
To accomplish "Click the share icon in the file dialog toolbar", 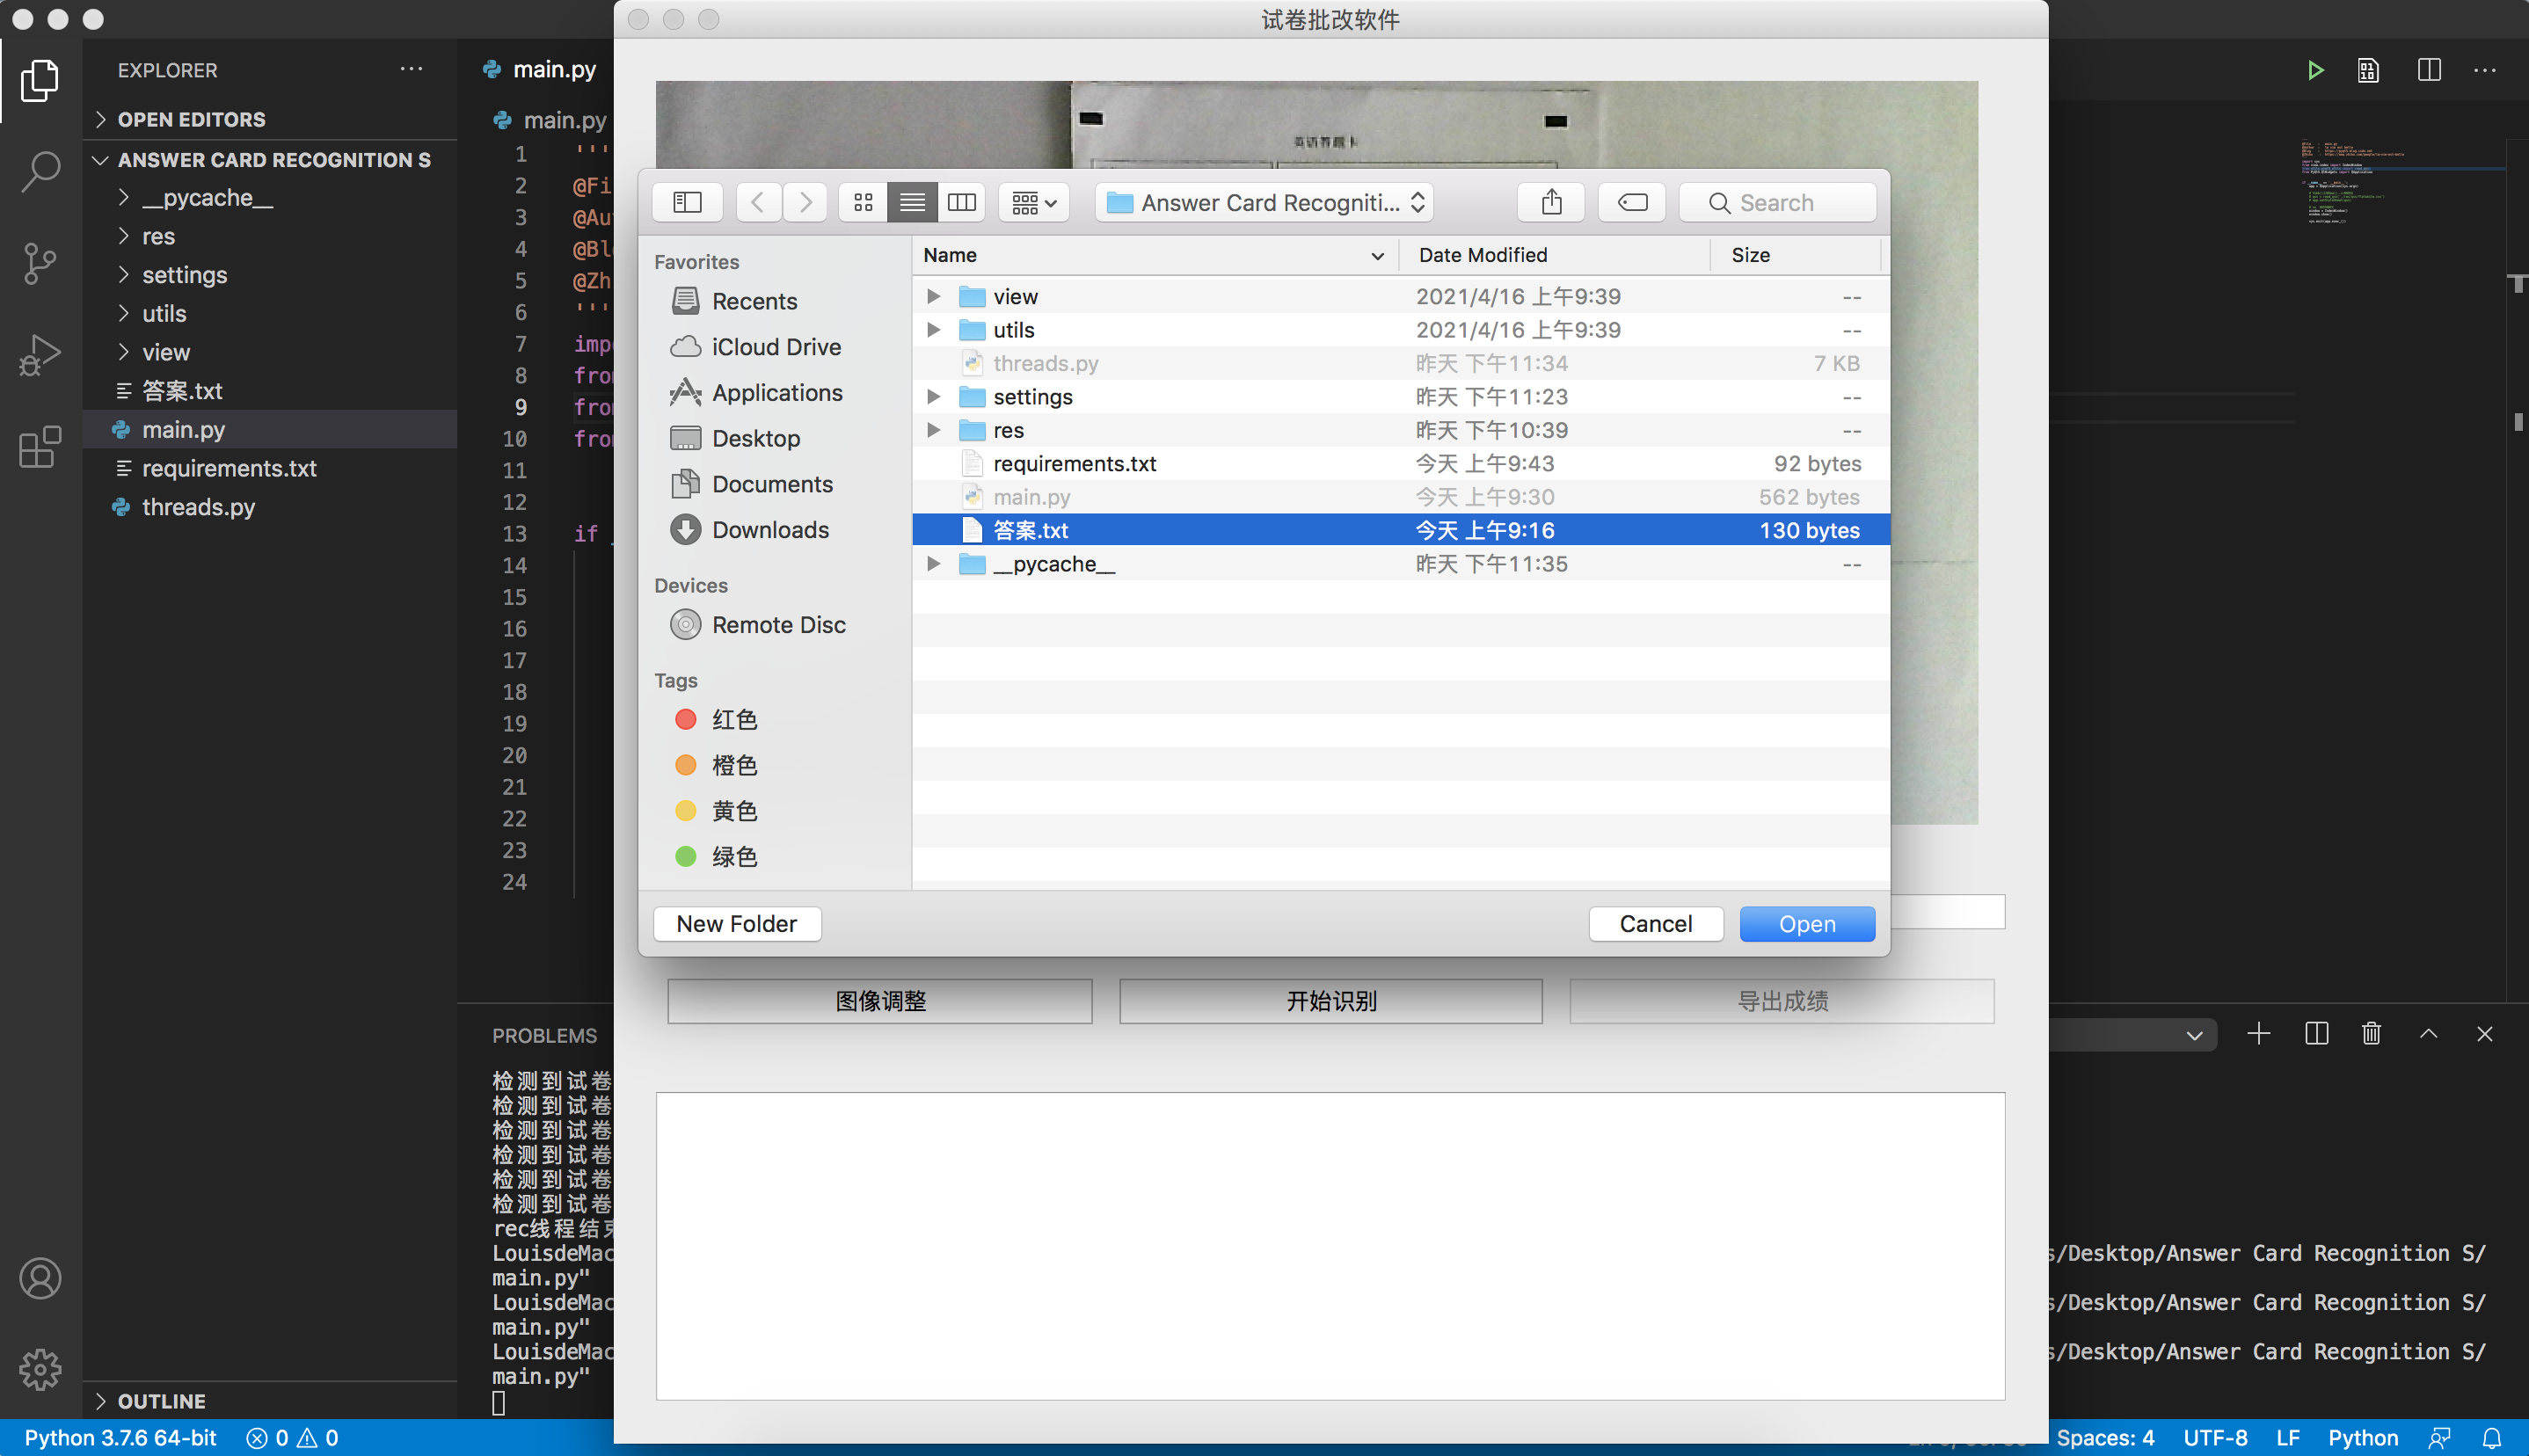I will [x=1550, y=202].
